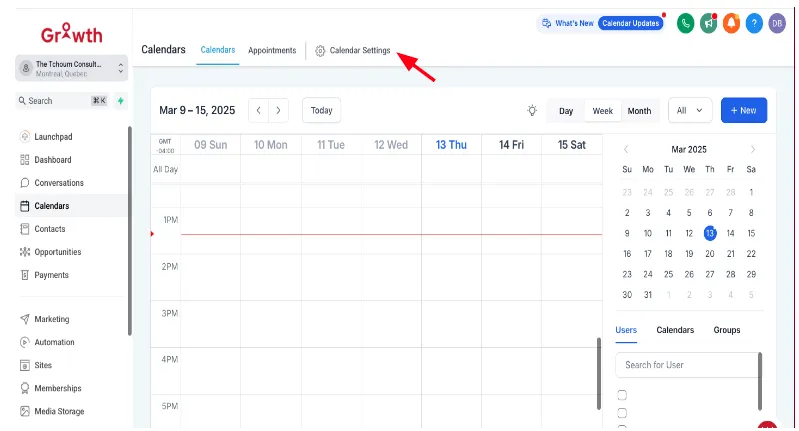799x431 pixels.
Task: Click the lightbulb icon beside Day view
Action: click(532, 111)
